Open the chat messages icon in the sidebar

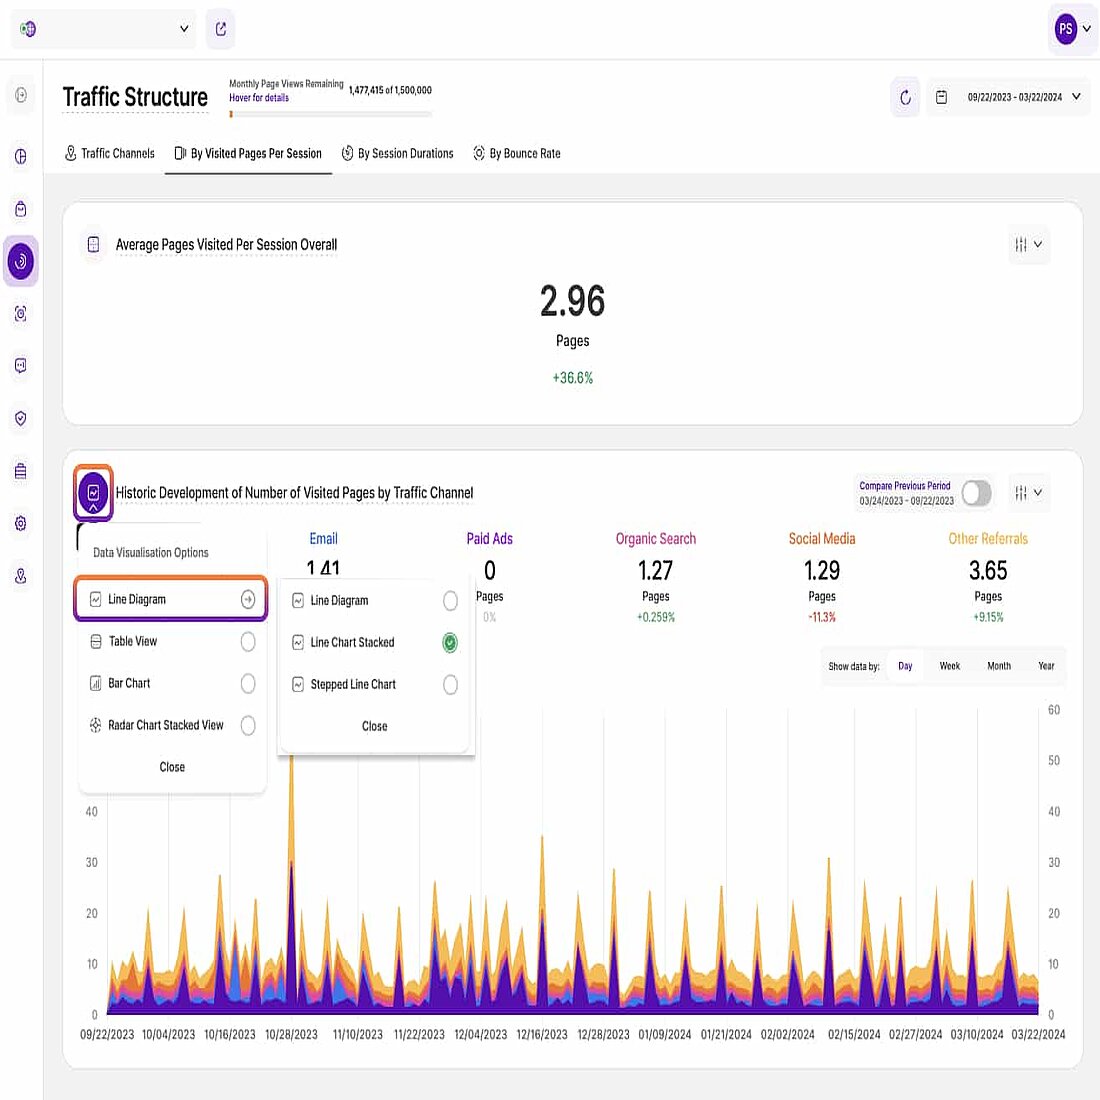(20, 365)
